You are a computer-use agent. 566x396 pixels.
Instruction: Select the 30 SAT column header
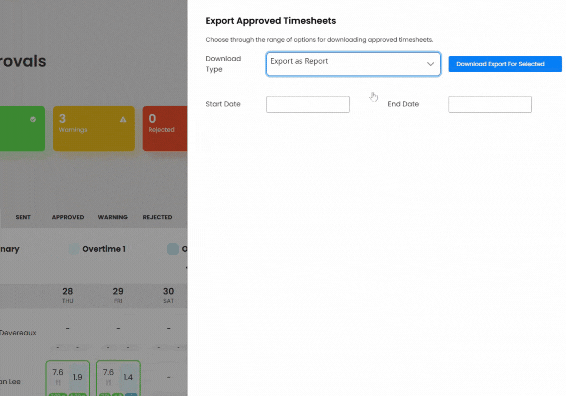[169, 295]
